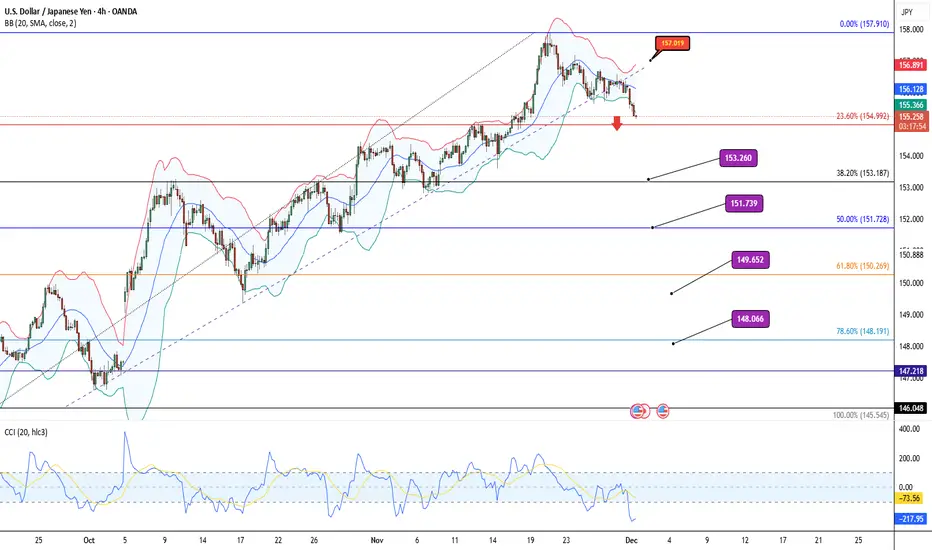This screenshot has height=550, width=932.
Task: Click the current price 155.258 tag
Action: click(911, 117)
